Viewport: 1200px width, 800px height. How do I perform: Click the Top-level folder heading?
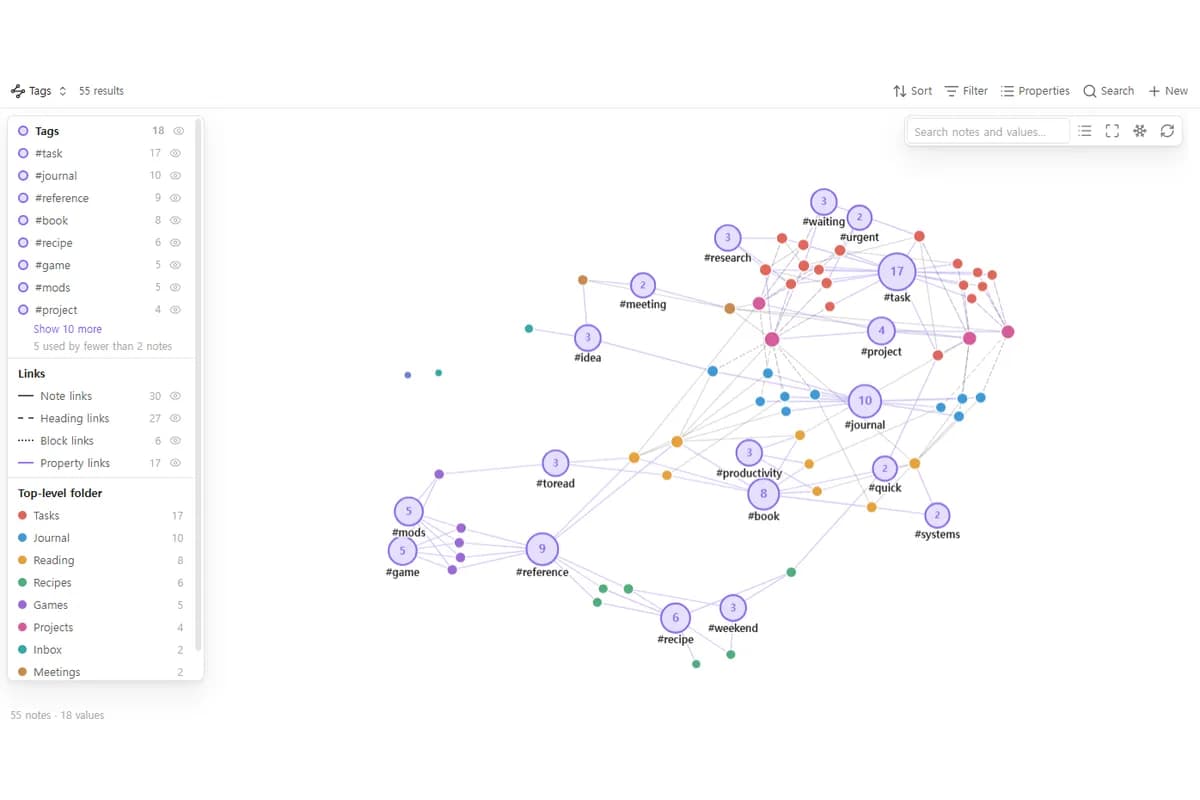(60, 493)
